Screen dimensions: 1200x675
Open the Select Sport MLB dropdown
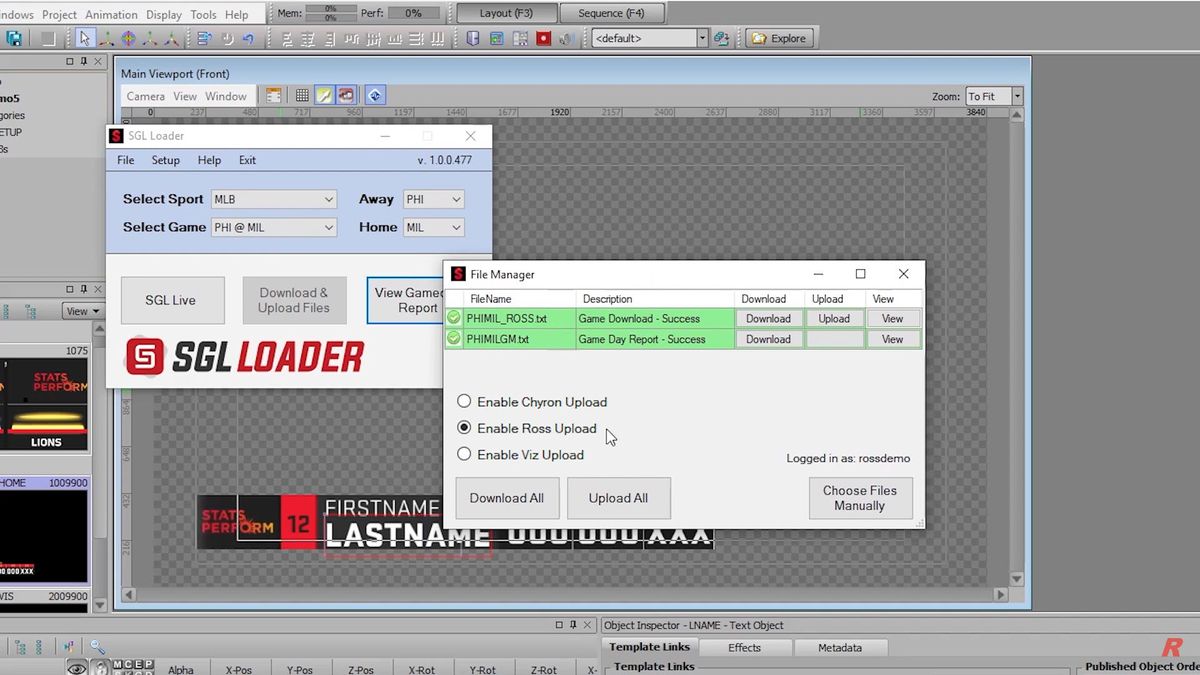273,199
